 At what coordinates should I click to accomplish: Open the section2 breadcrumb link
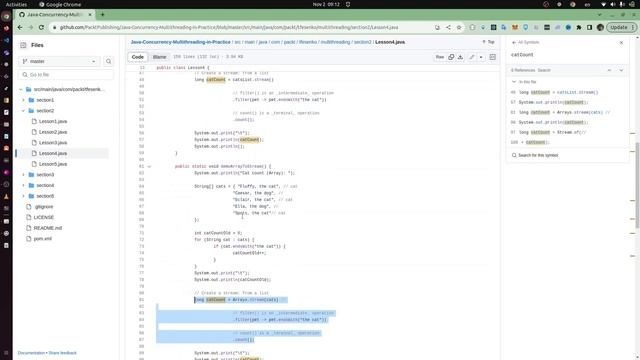coord(362,42)
